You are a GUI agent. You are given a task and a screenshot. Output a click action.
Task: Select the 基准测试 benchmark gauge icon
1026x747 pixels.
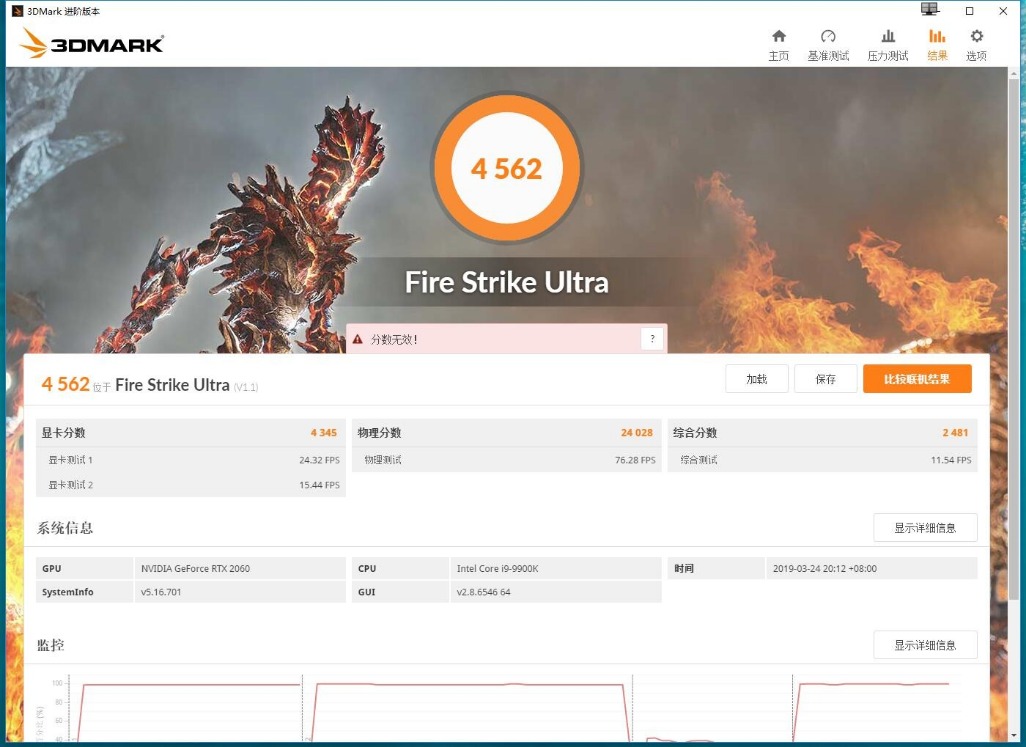pos(828,43)
